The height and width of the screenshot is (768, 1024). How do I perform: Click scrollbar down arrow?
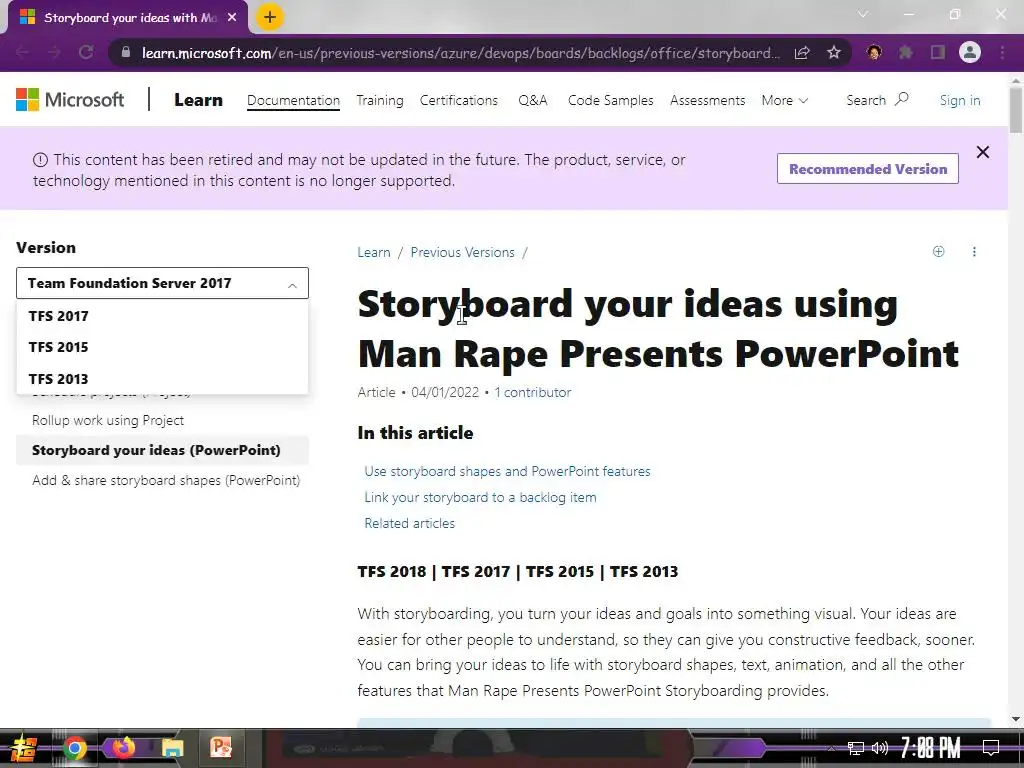click(x=1016, y=719)
